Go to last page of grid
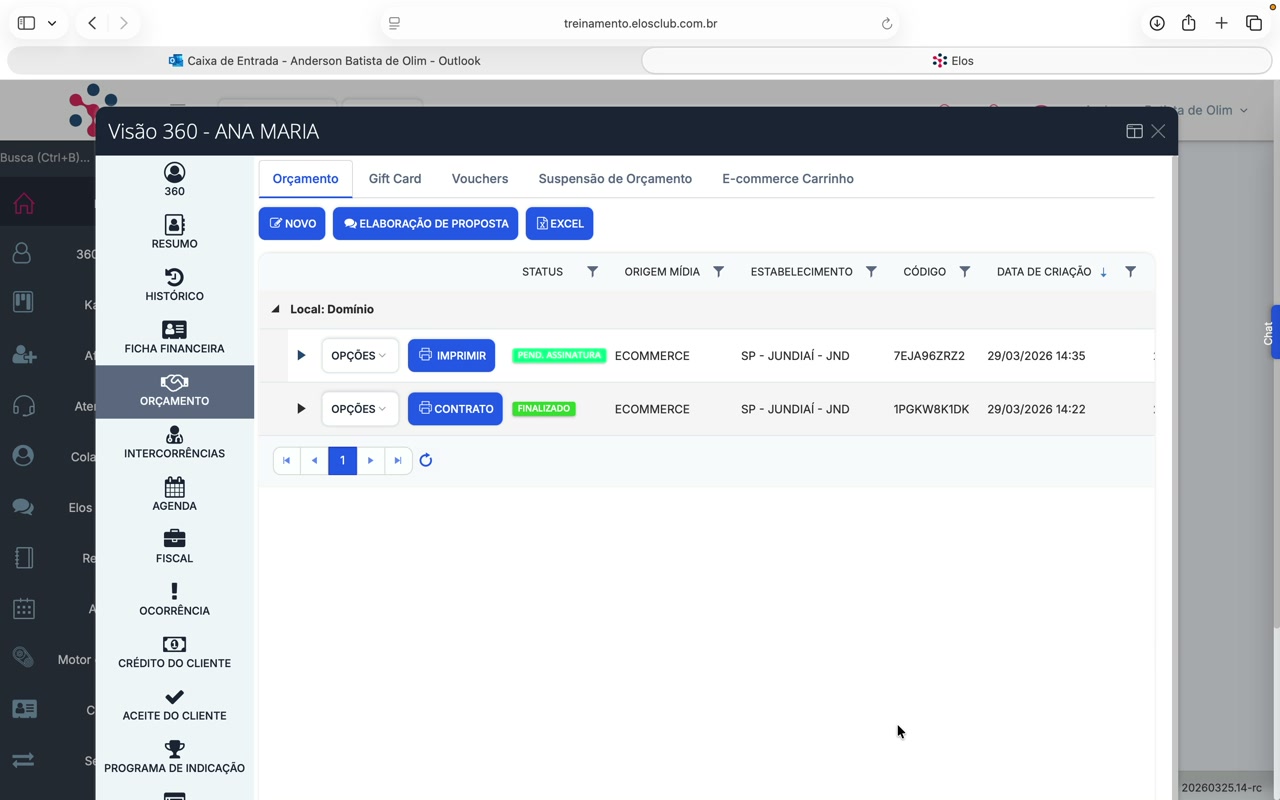The image size is (1280, 800). [x=398, y=460]
